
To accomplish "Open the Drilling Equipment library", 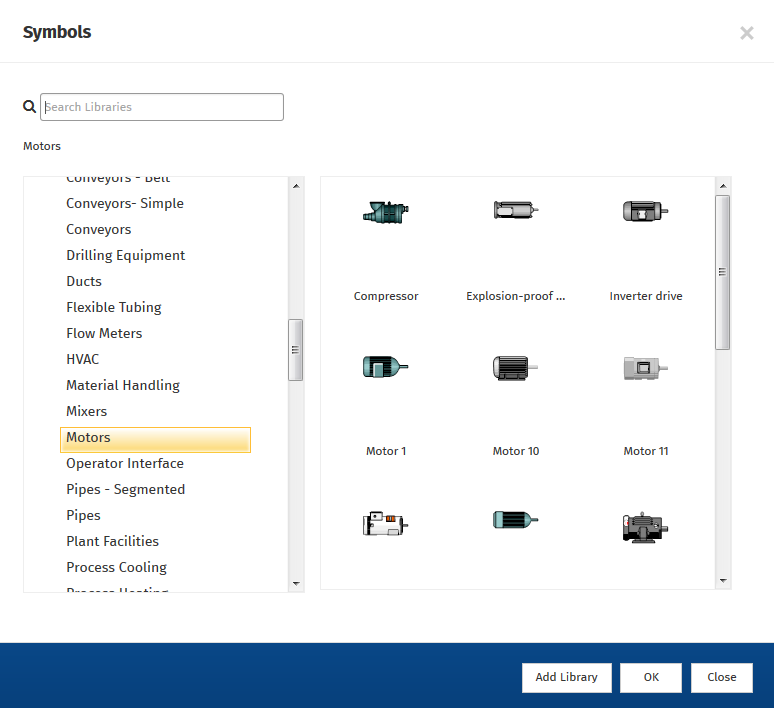I will tap(125, 255).
